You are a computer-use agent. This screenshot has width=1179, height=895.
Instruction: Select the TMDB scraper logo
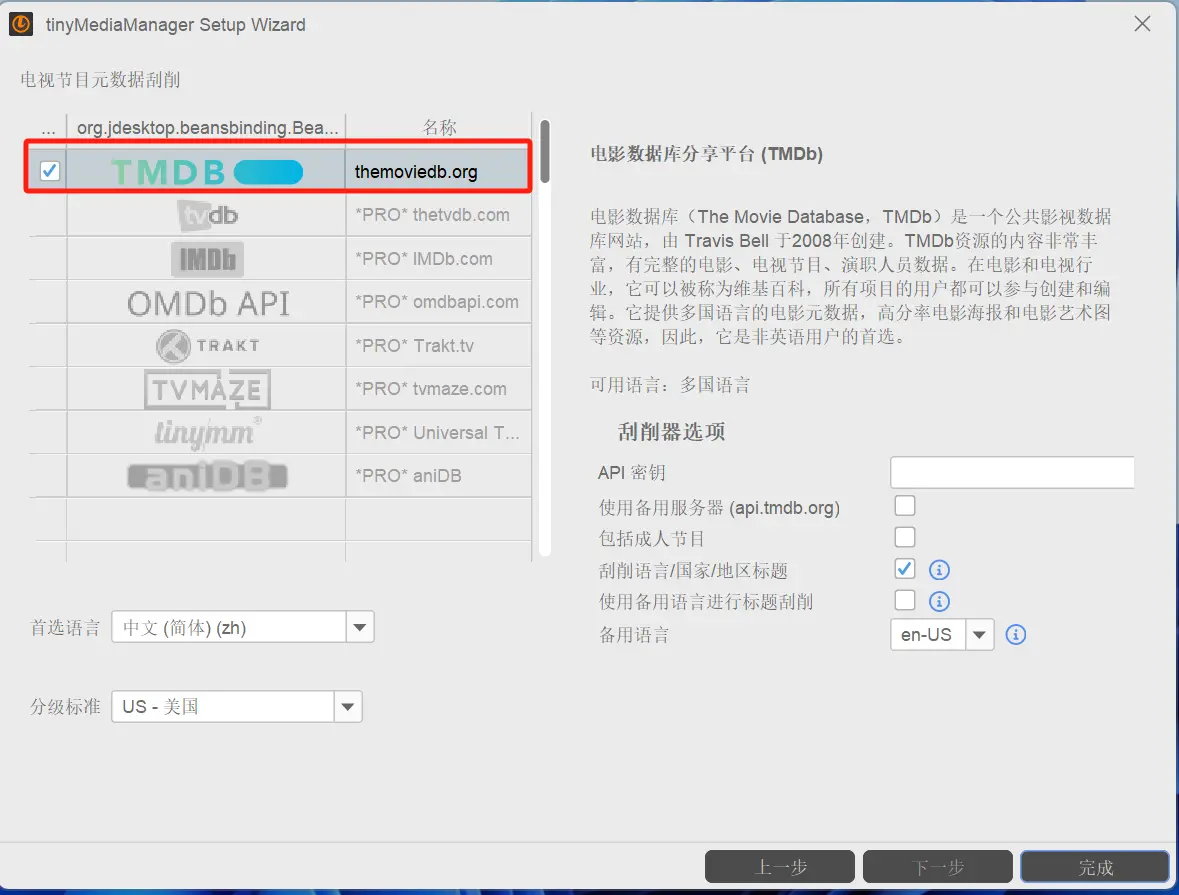[x=205, y=171]
